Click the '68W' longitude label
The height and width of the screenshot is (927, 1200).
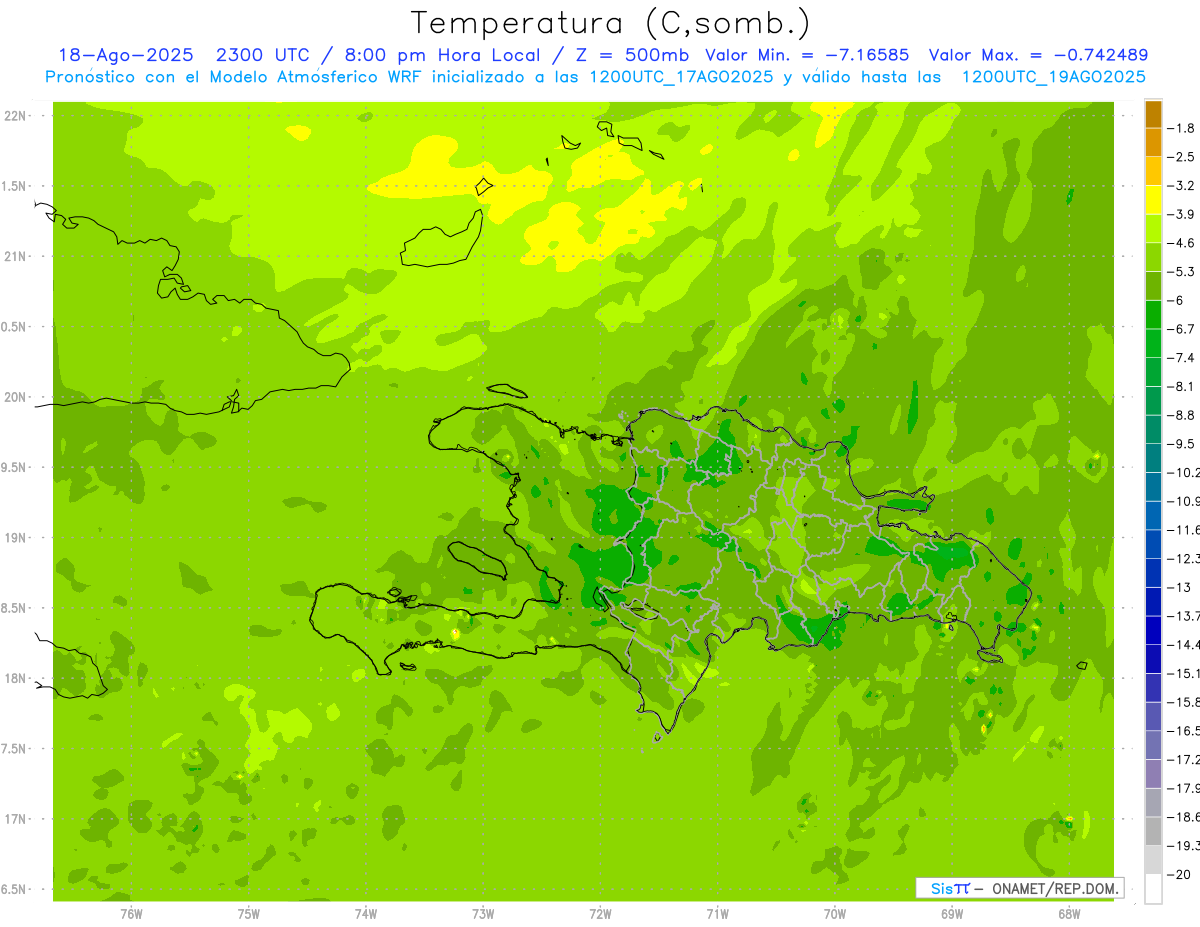[1069, 913]
